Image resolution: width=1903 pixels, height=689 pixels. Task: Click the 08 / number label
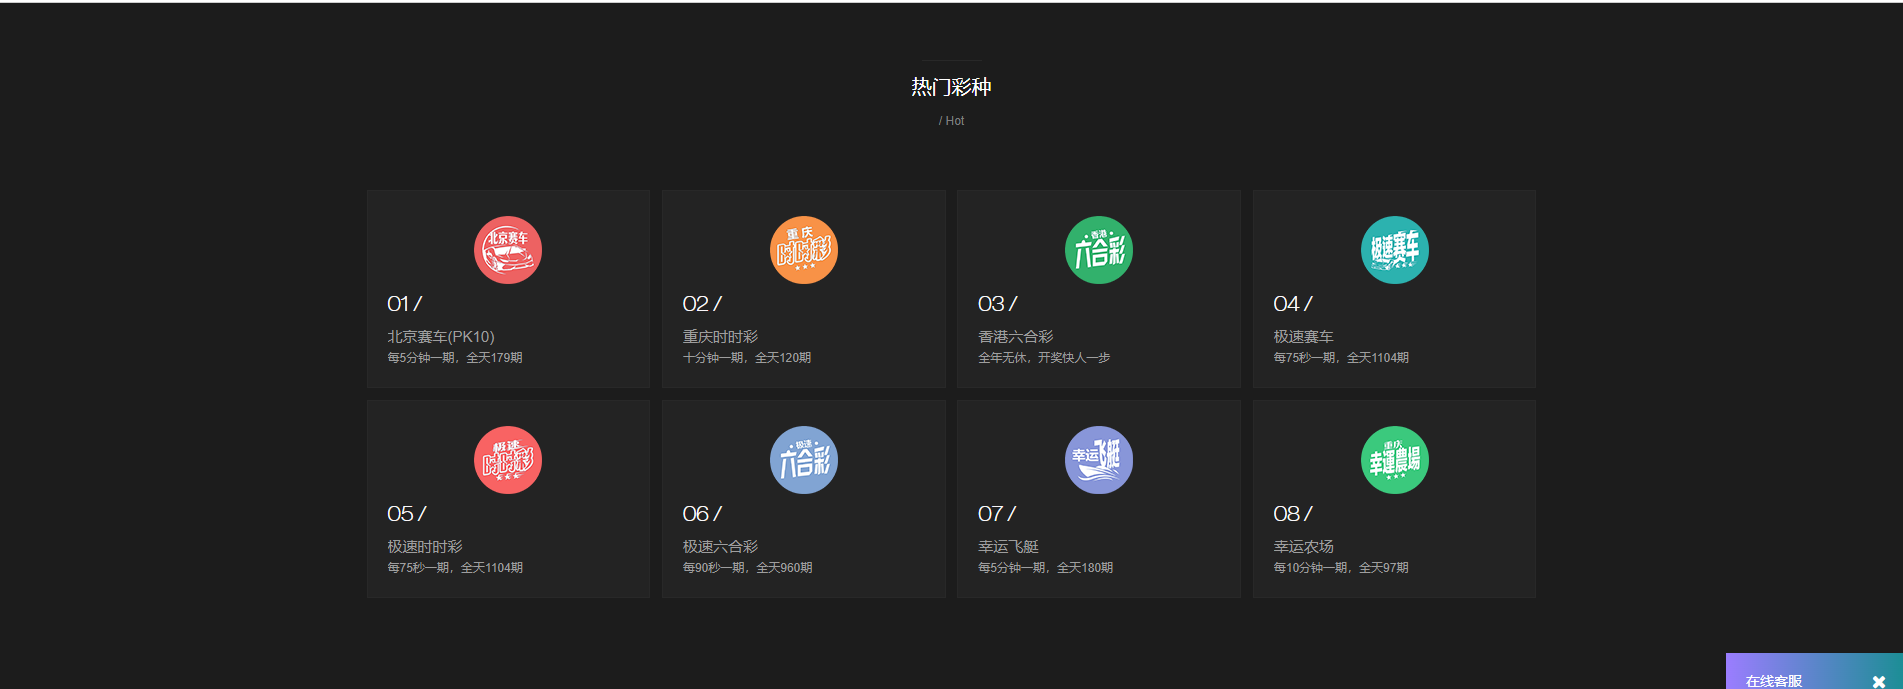pyautogui.click(x=1293, y=514)
